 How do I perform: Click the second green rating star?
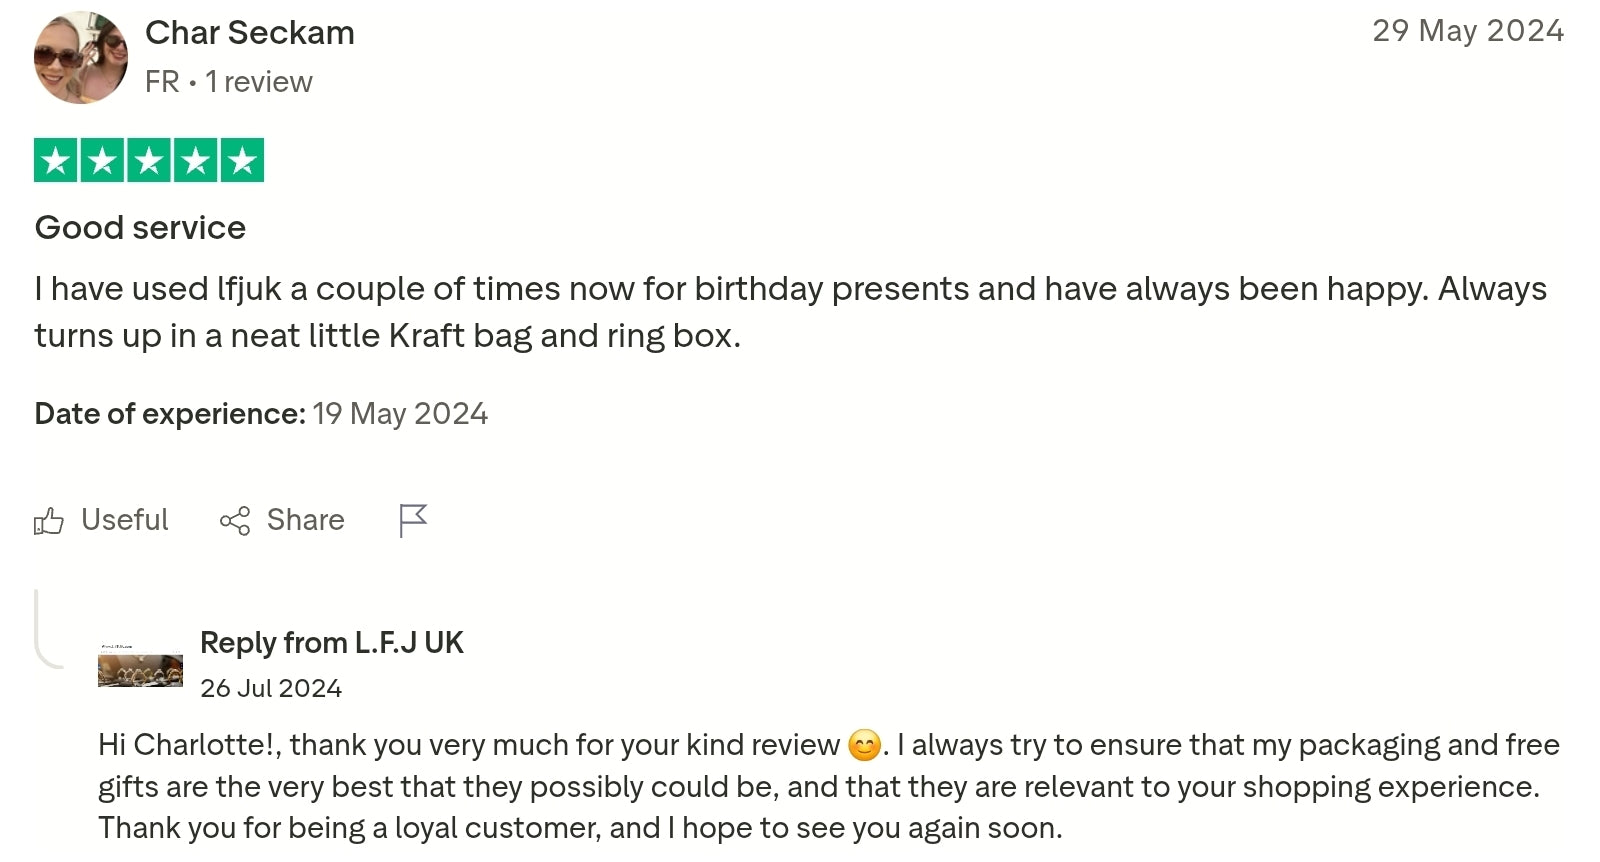(x=103, y=160)
